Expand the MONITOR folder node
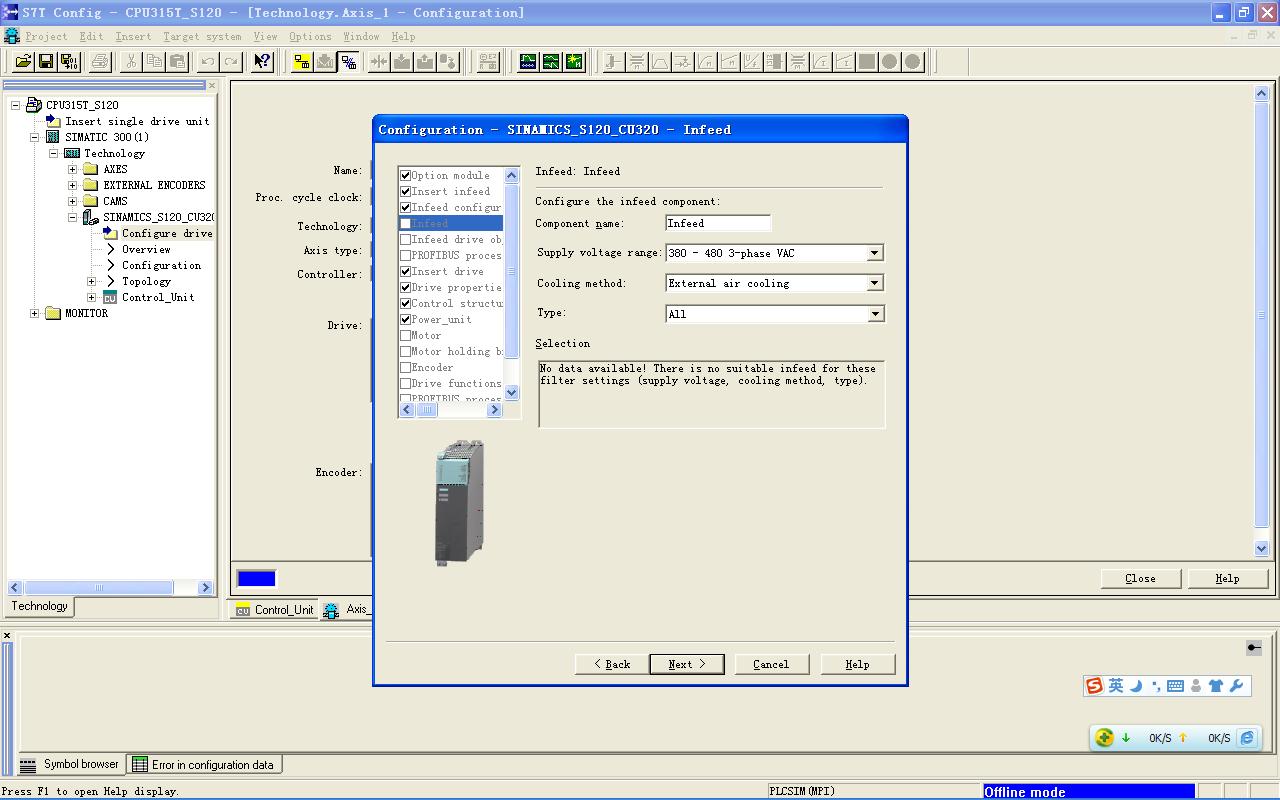 point(34,313)
